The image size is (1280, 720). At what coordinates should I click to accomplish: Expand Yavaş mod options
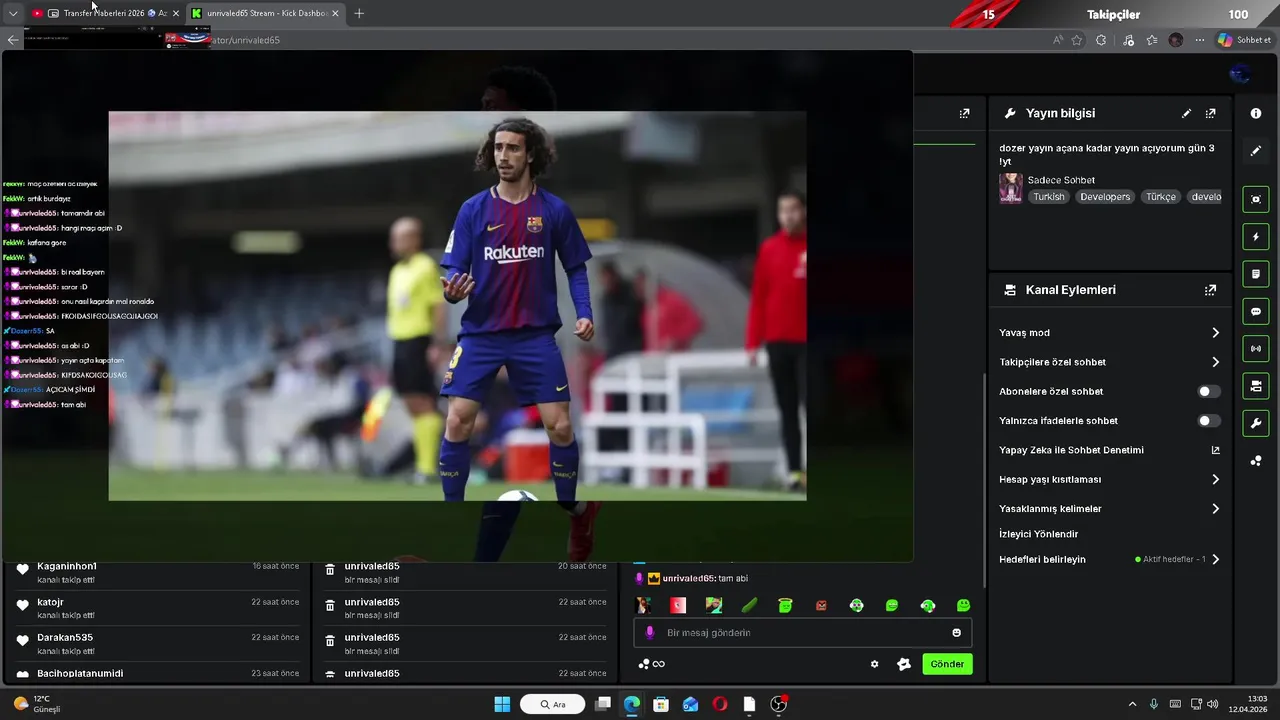pos(1216,333)
